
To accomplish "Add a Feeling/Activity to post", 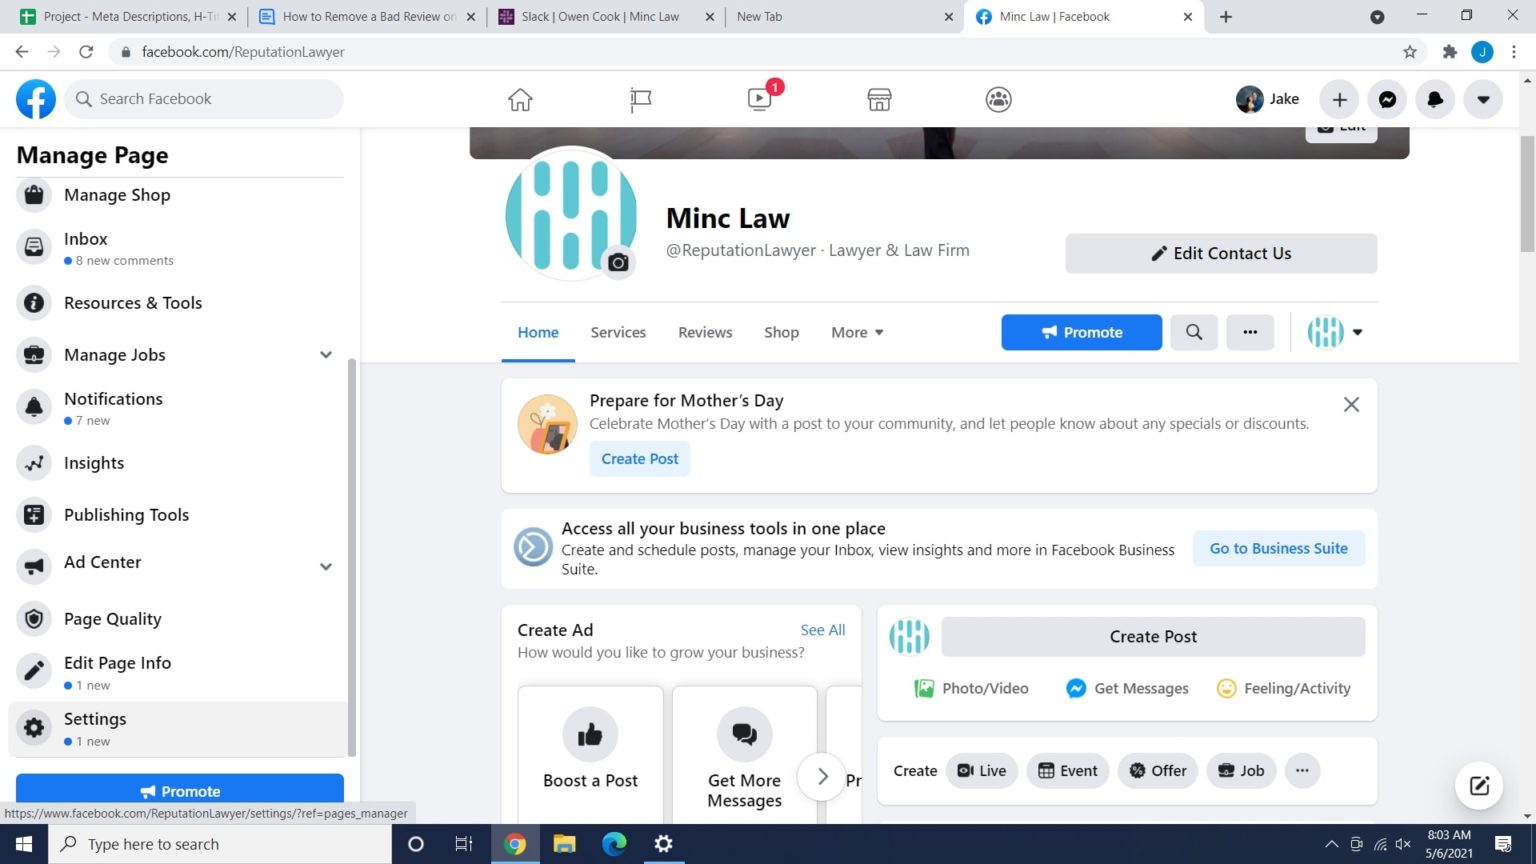I will pyautogui.click(x=1283, y=688).
